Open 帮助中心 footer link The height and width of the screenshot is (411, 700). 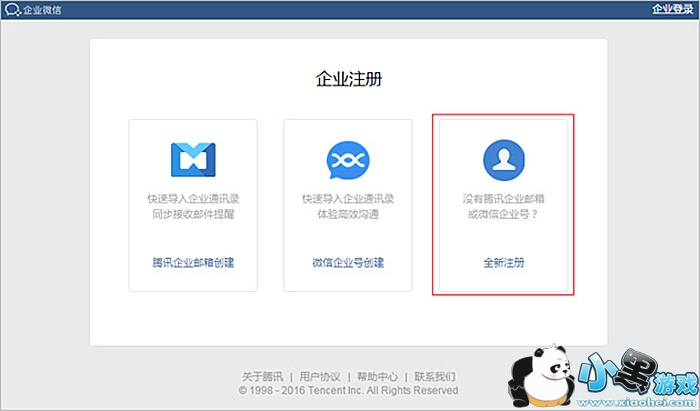(x=378, y=376)
